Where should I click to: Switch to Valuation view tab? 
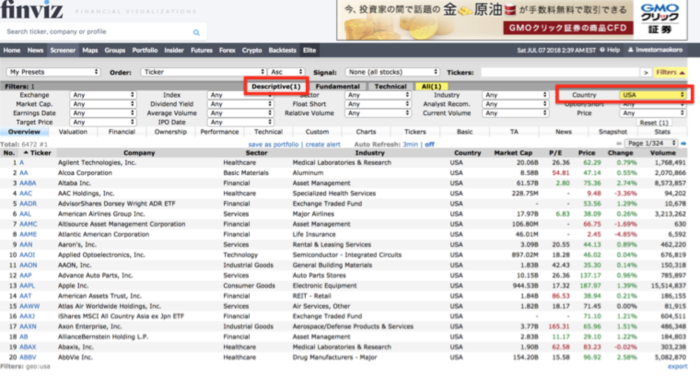73,132
